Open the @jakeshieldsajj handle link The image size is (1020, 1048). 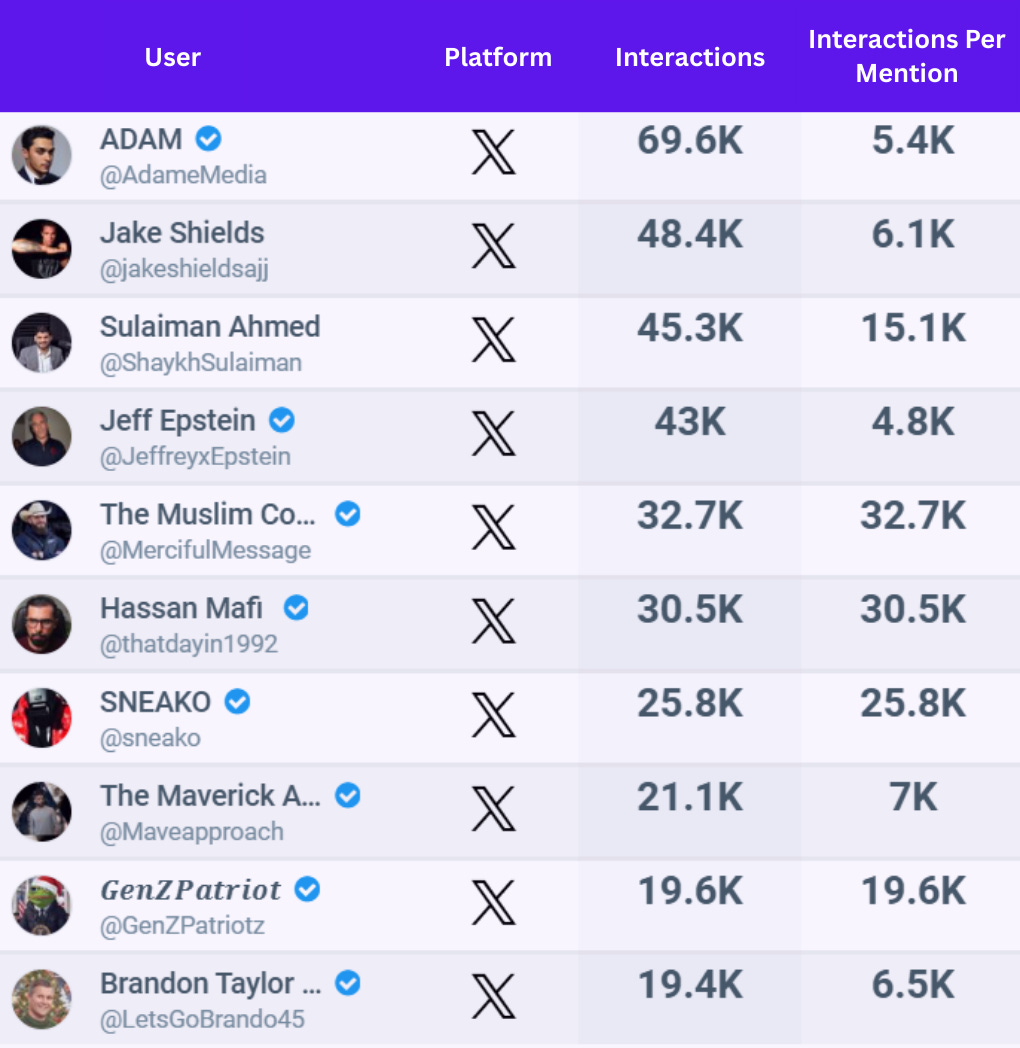[x=184, y=269]
